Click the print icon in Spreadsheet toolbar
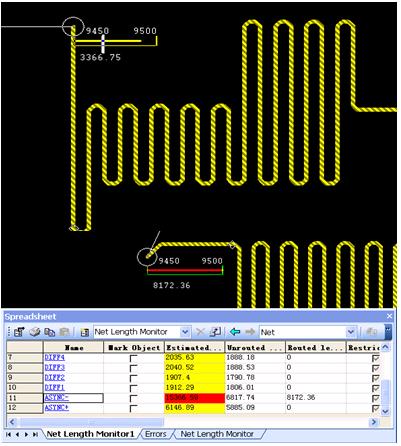This screenshot has width=401, height=446. click(x=34, y=332)
